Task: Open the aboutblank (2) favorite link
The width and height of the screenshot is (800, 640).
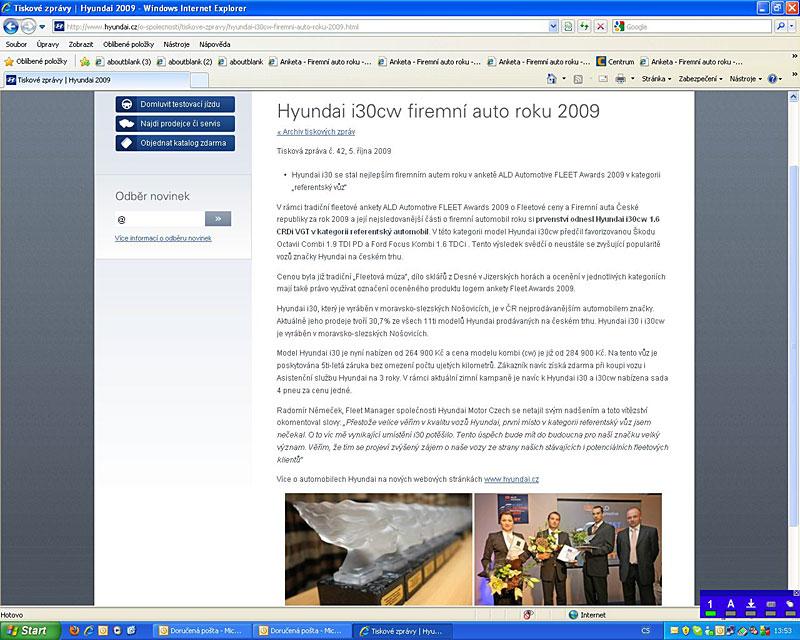Action: click(x=184, y=62)
